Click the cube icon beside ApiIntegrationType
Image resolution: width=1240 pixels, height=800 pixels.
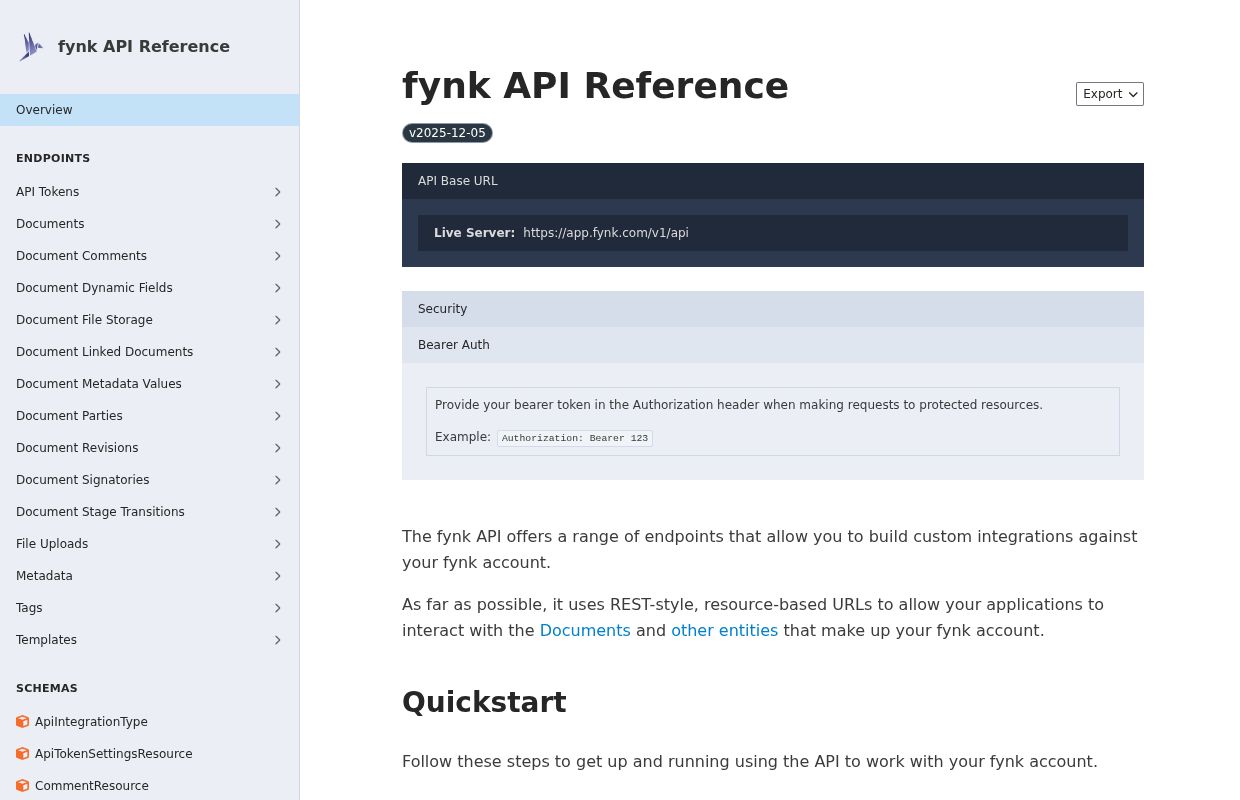coord(23,721)
